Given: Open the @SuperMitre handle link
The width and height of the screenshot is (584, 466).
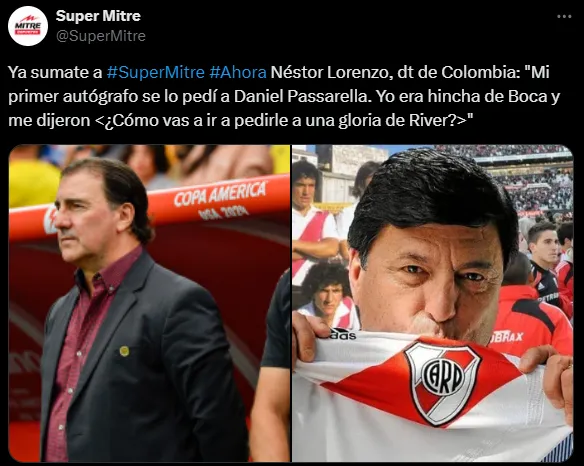Looking at the screenshot, I should (101, 36).
